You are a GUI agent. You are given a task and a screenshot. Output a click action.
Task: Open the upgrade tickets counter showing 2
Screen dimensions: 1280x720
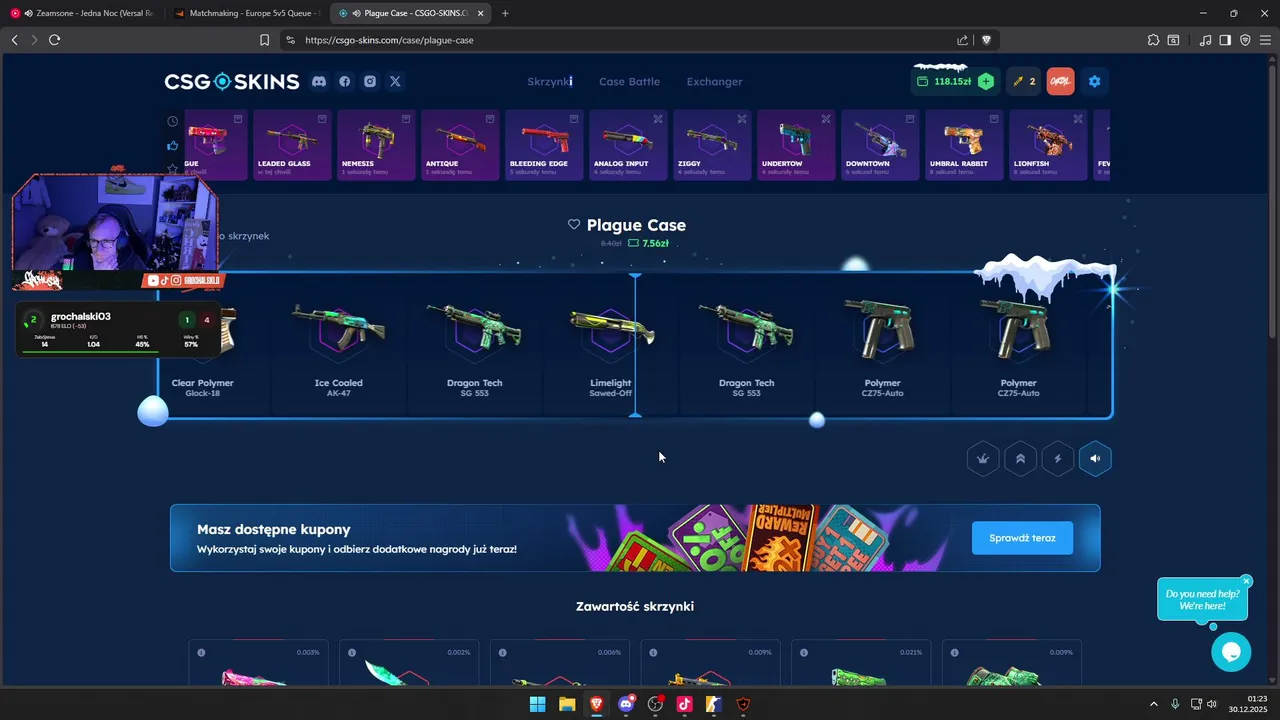coord(1023,81)
